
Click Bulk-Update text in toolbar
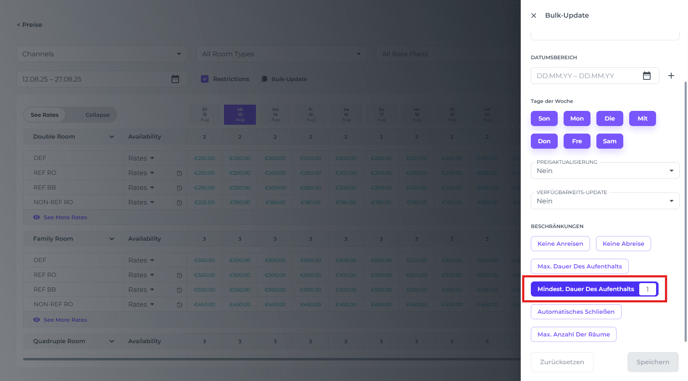pyautogui.click(x=289, y=79)
